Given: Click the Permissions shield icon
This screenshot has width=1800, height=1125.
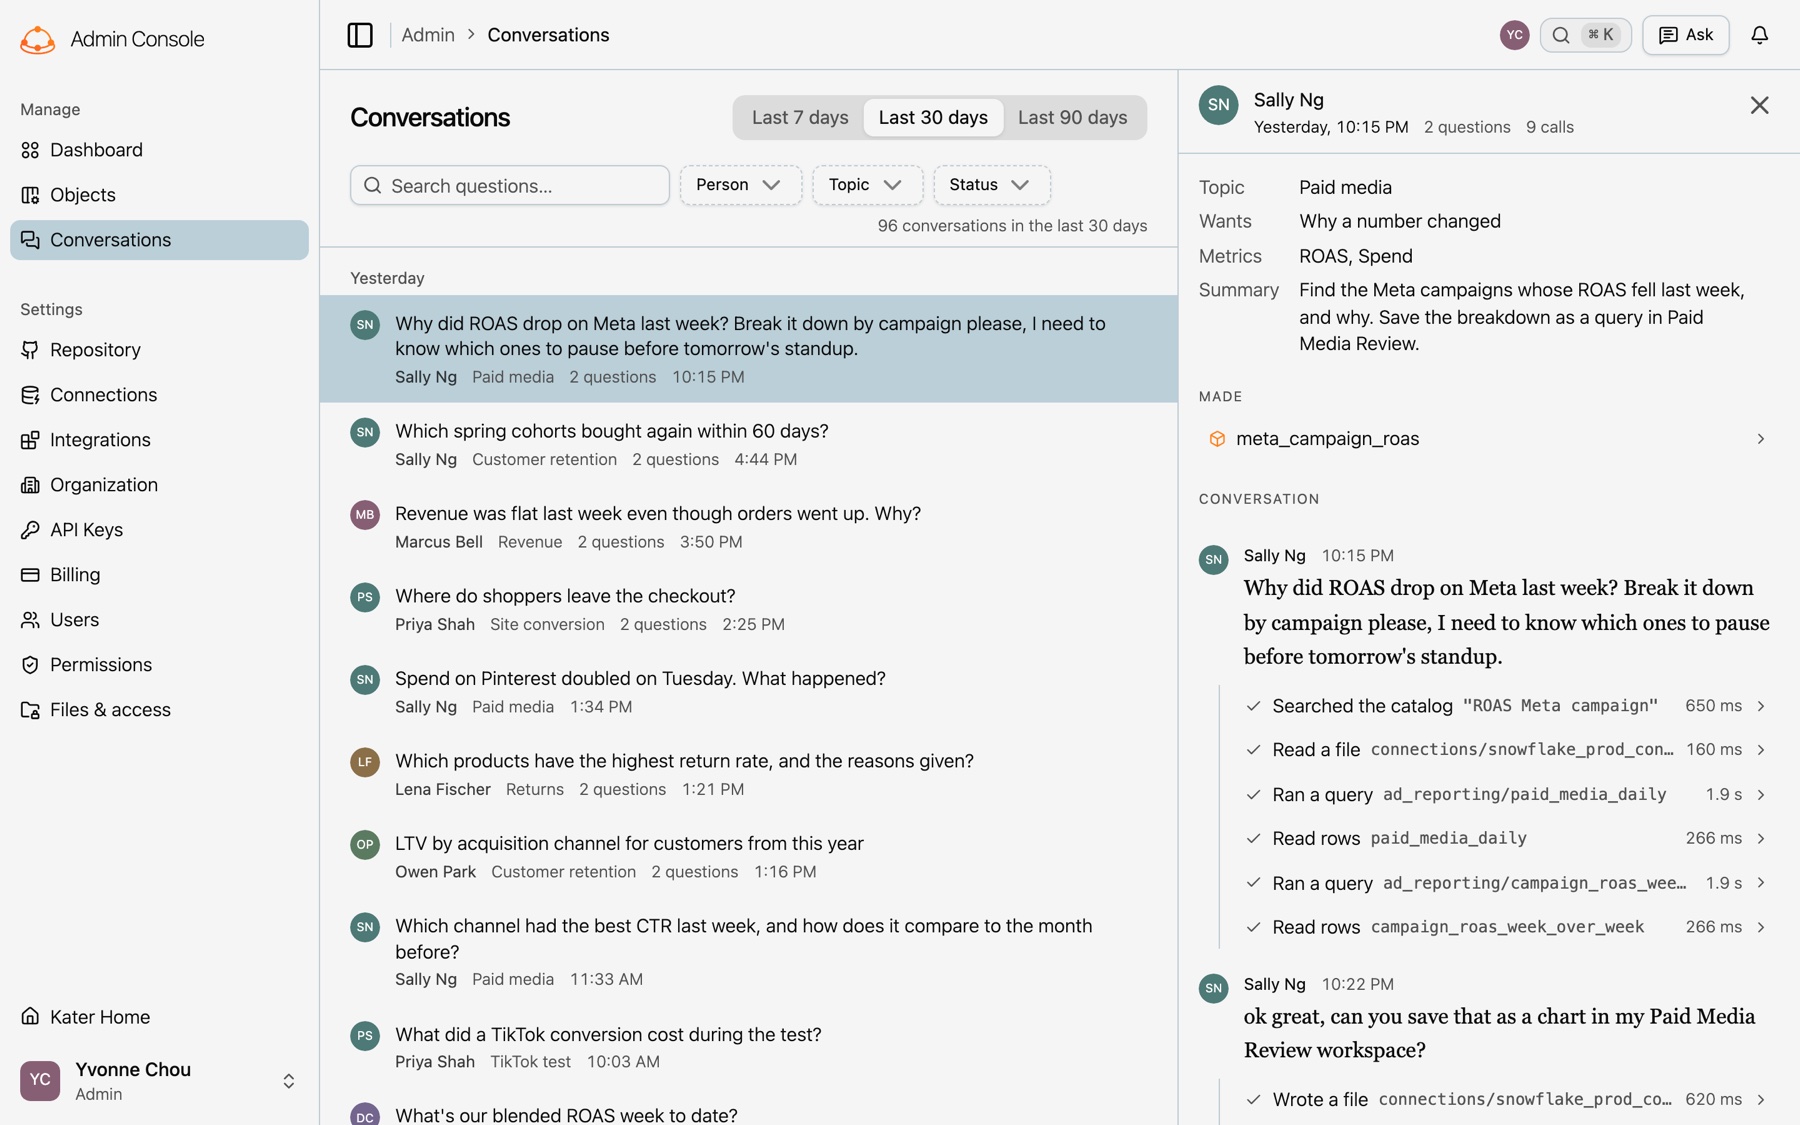Looking at the screenshot, I should [x=30, y=665].
